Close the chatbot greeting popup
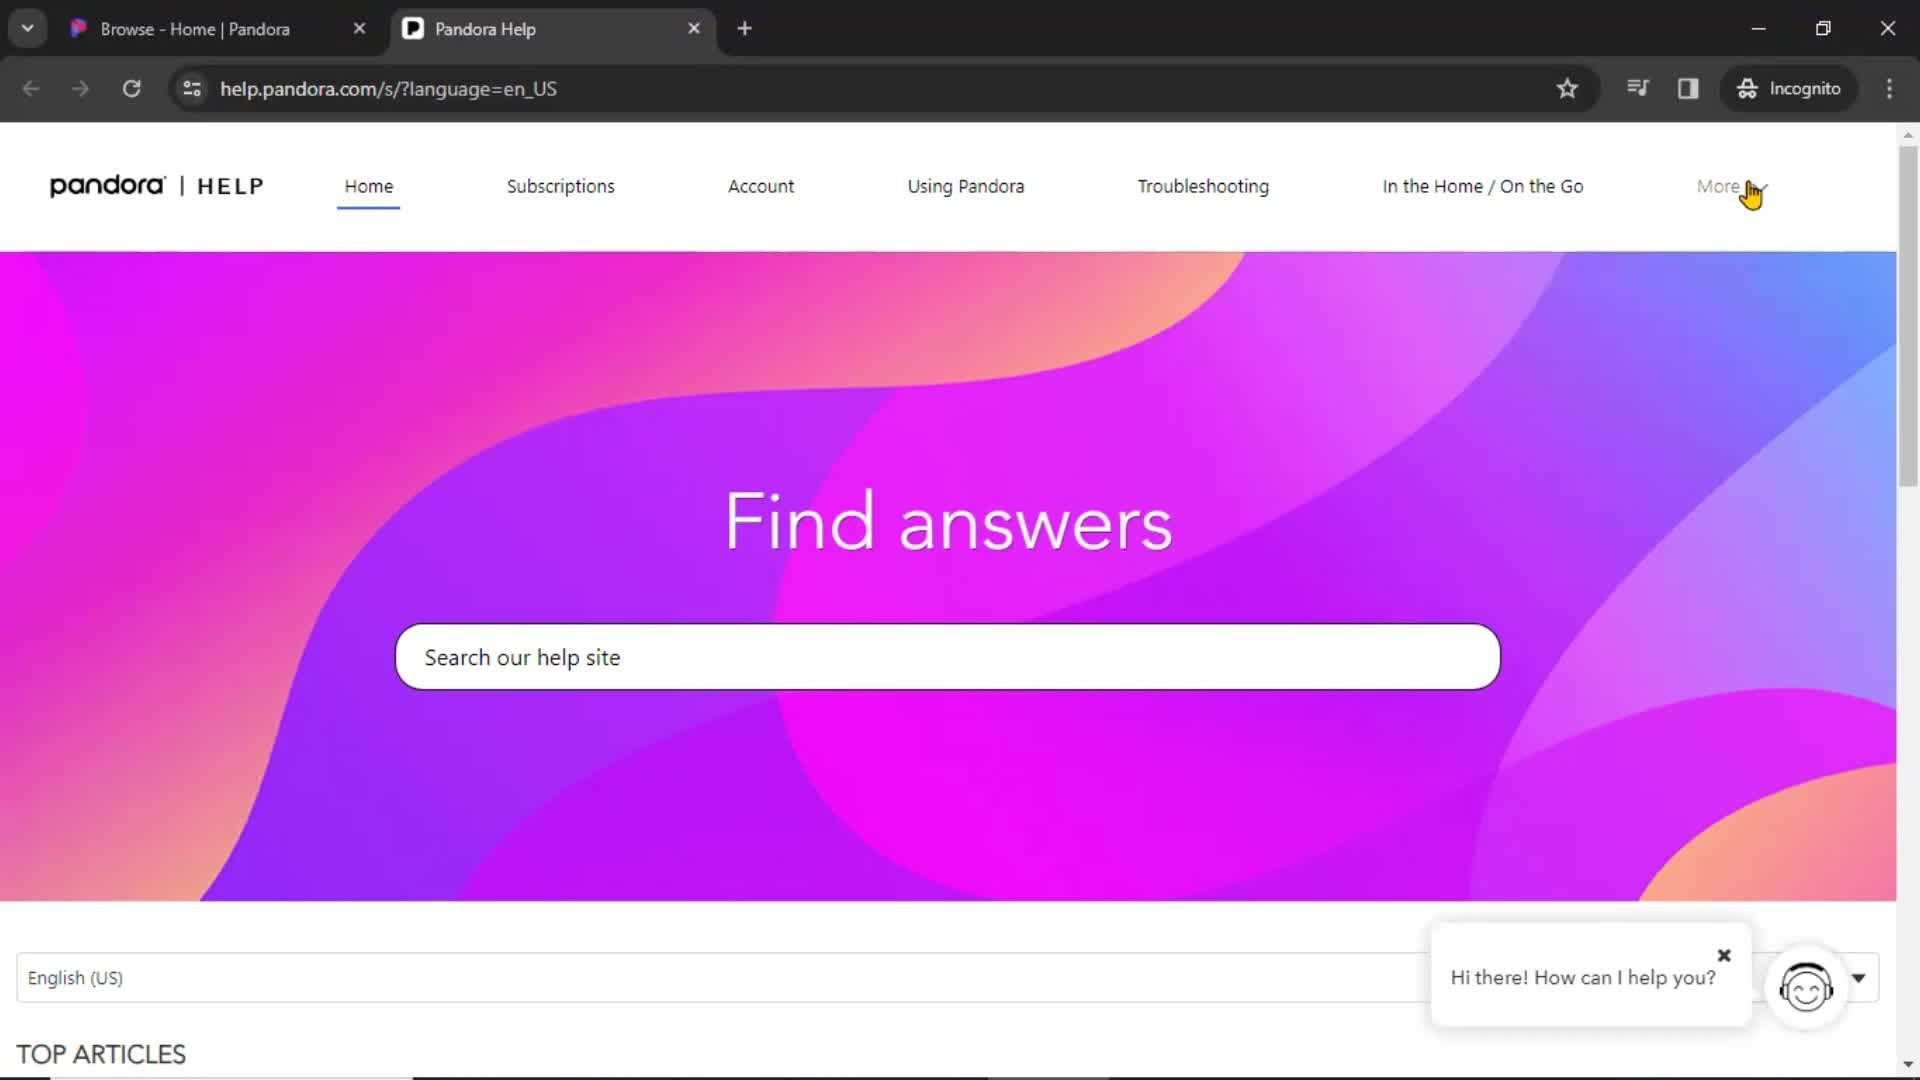The image size is (1920, 1080). (x=1724, y=953)
